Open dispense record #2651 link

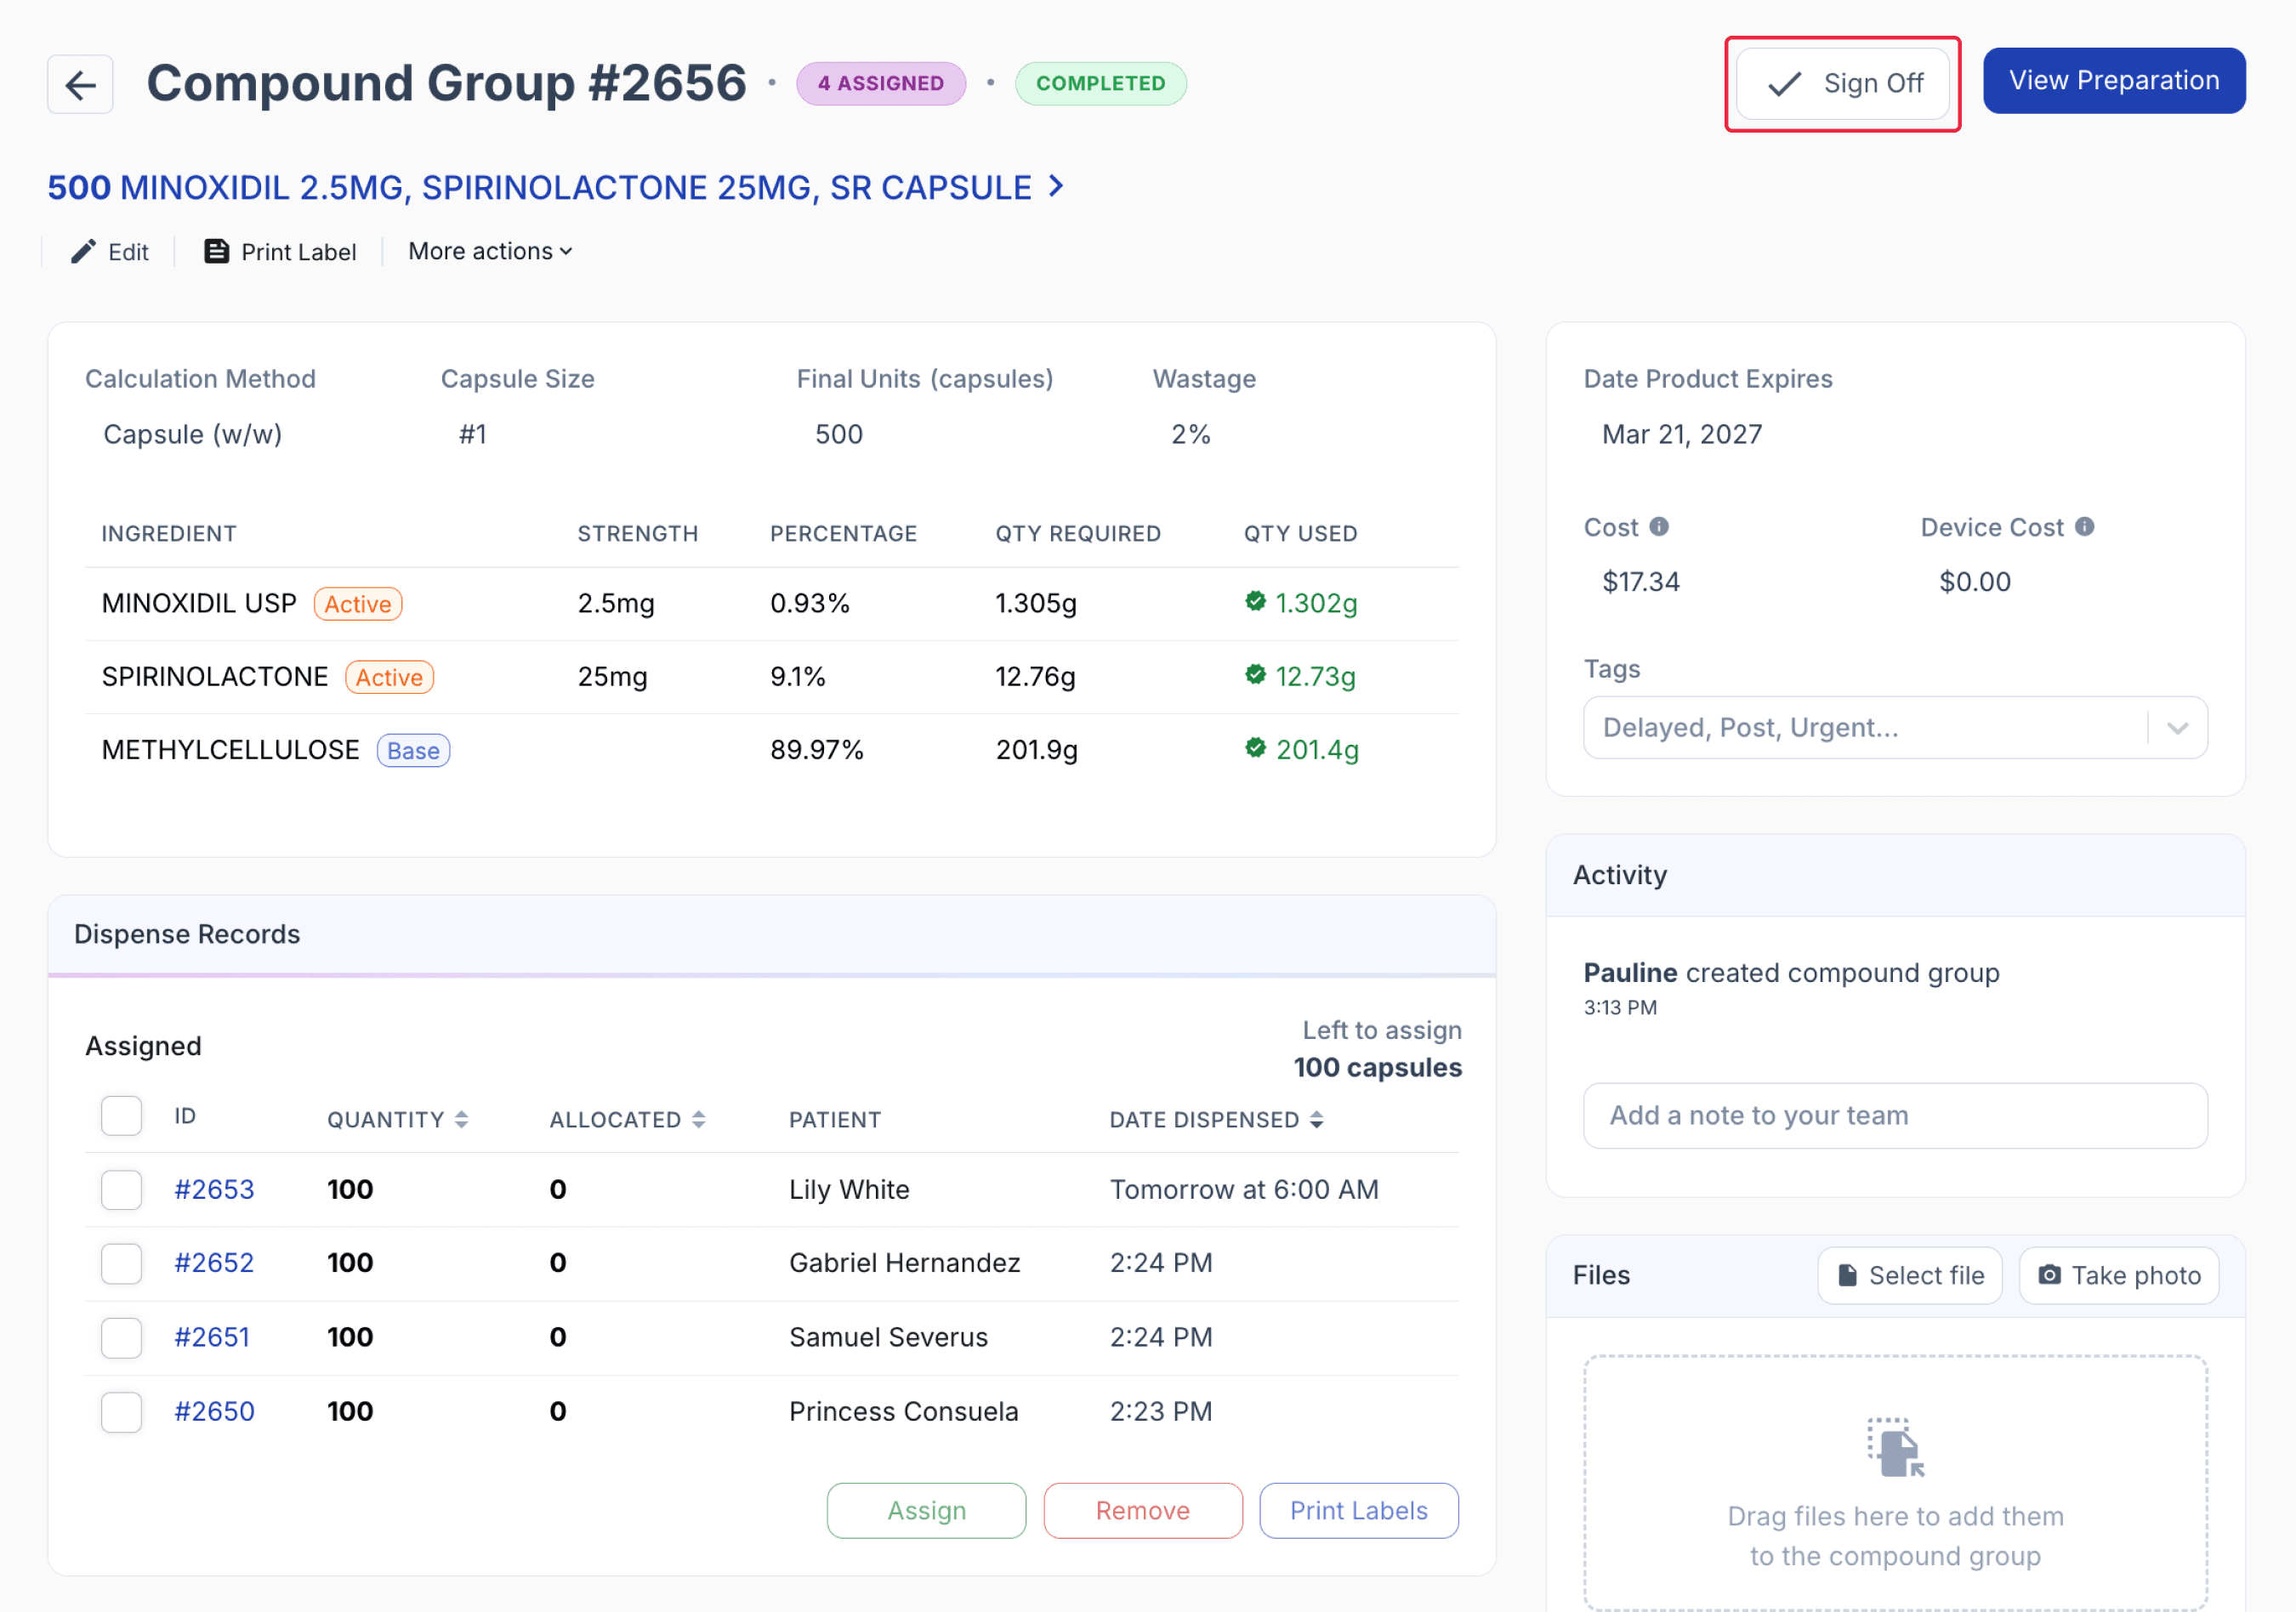click(x=212, y=1338)
